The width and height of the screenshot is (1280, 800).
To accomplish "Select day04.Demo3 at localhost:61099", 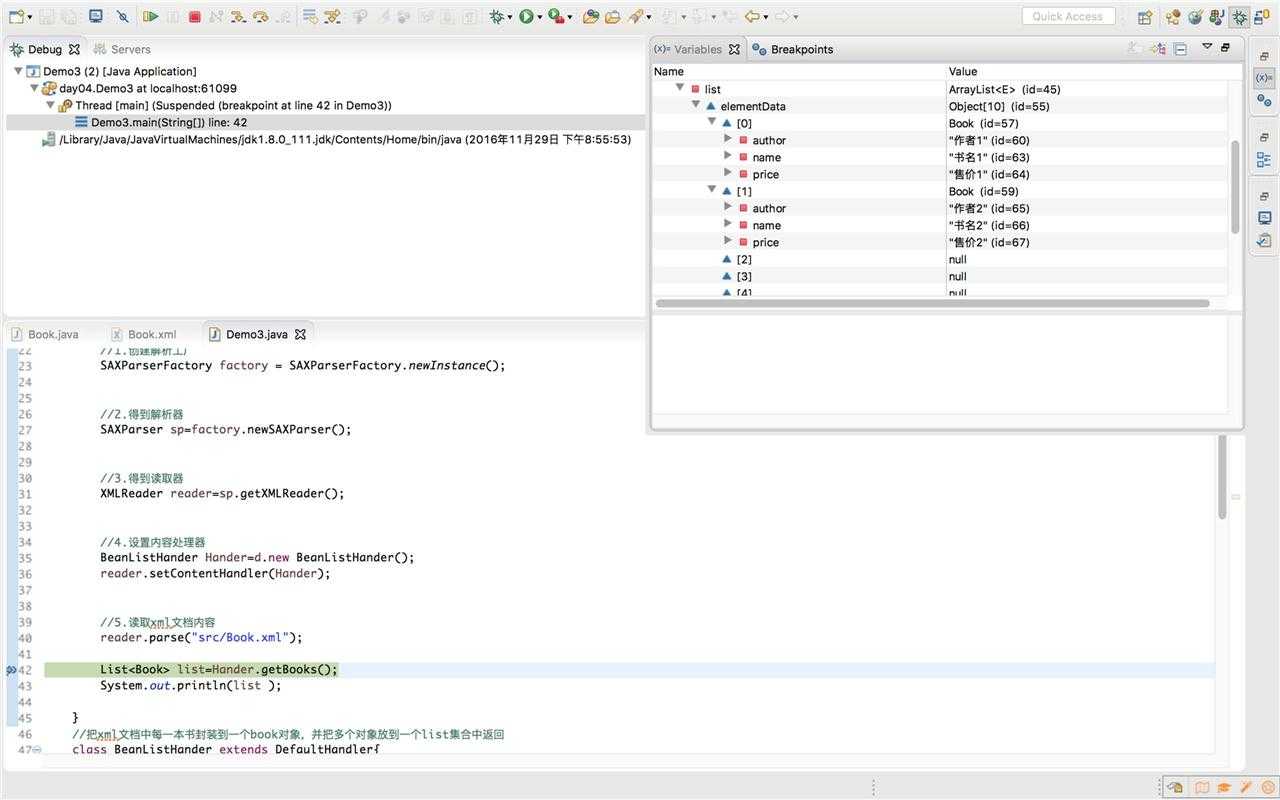I will (139, 88).
